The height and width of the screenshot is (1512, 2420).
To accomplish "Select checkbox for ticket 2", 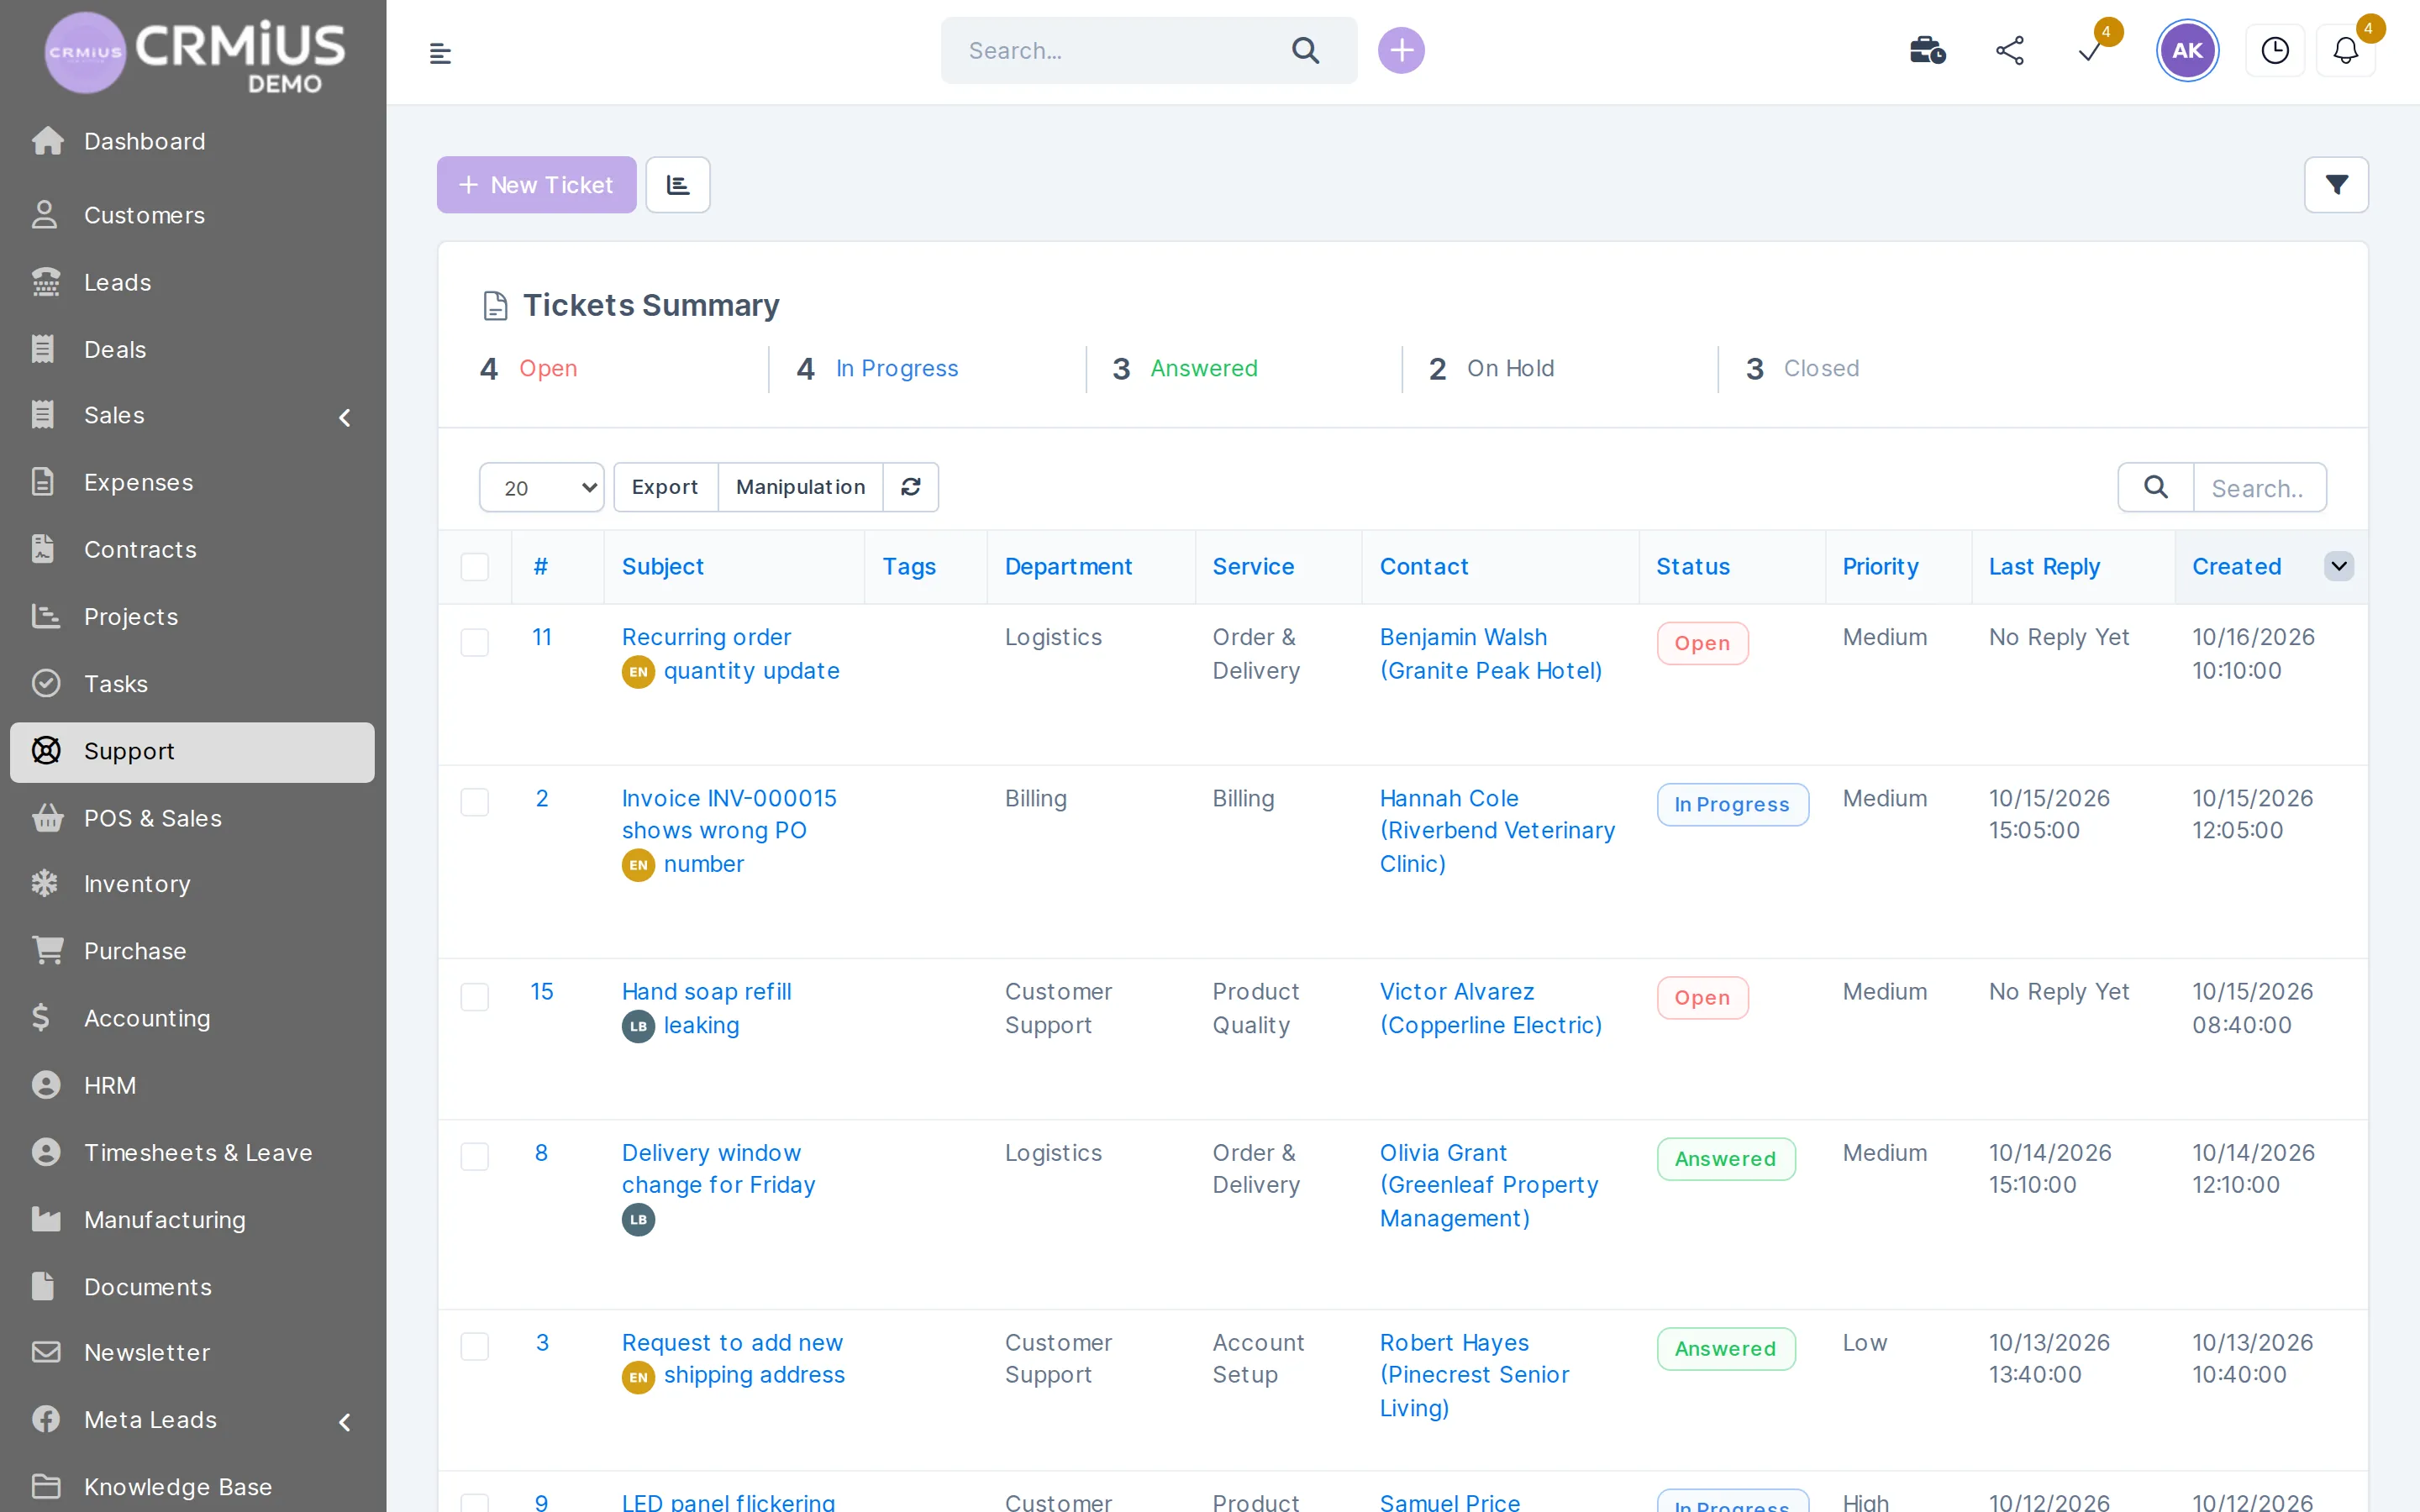I will click(x=475, y=802).
